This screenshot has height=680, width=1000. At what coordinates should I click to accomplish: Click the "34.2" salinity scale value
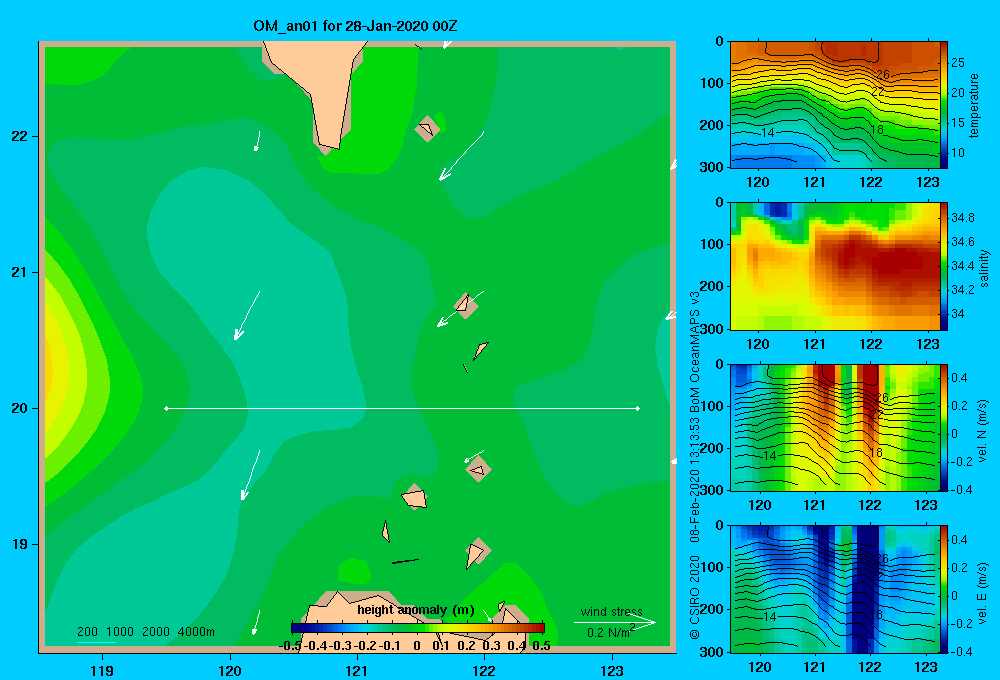[x=962, y=290]
